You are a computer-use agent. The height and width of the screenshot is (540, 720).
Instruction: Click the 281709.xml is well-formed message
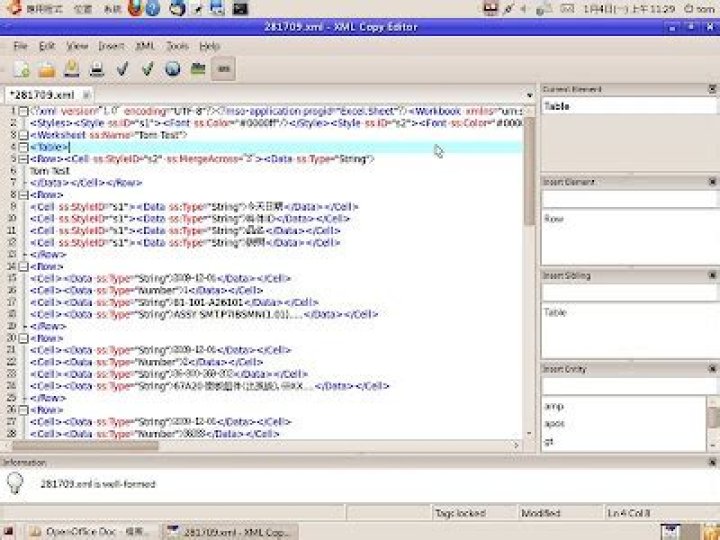(98, 484)
